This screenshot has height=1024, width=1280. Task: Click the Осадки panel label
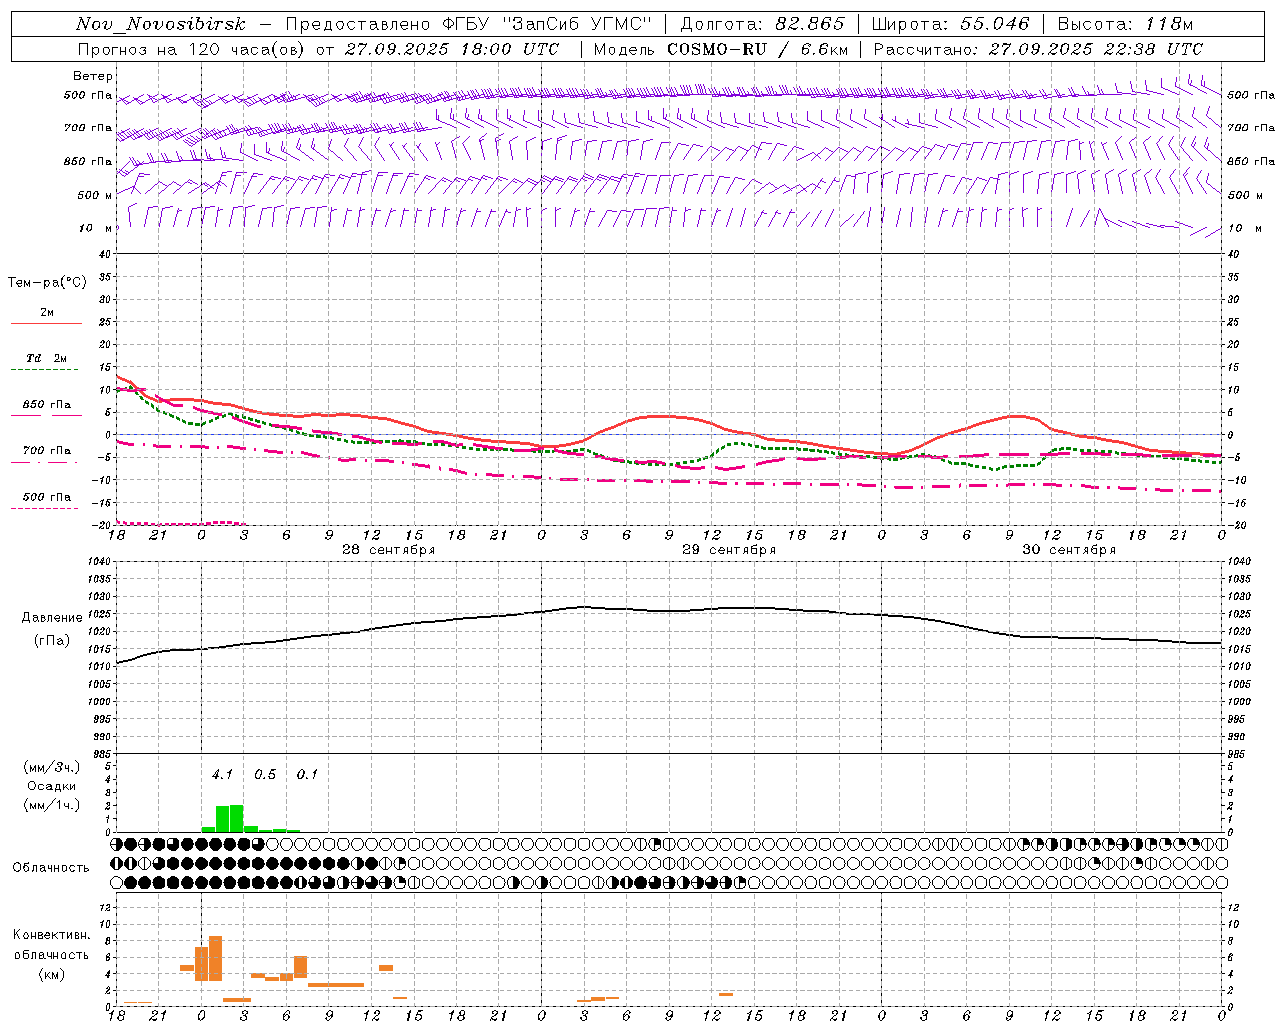tap(51, 786)
